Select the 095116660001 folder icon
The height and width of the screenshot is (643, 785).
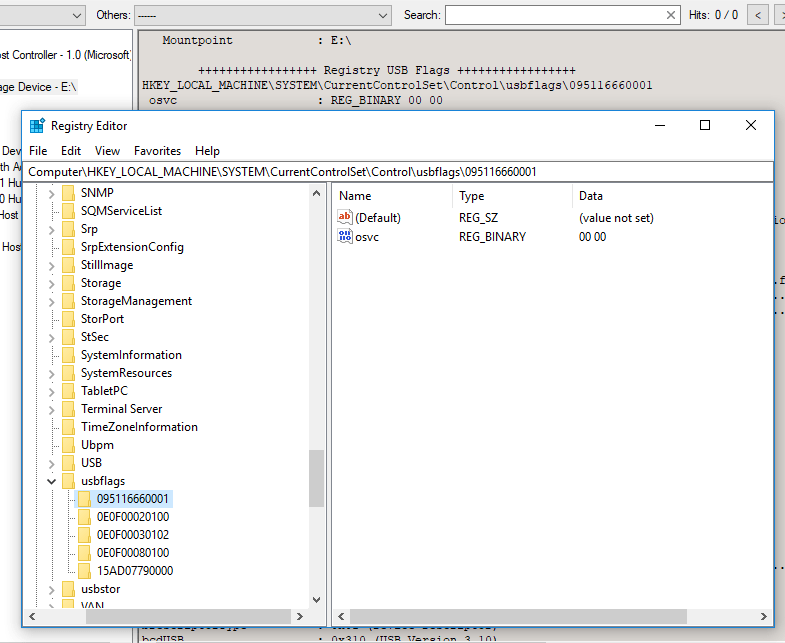[x=85, y=499]
